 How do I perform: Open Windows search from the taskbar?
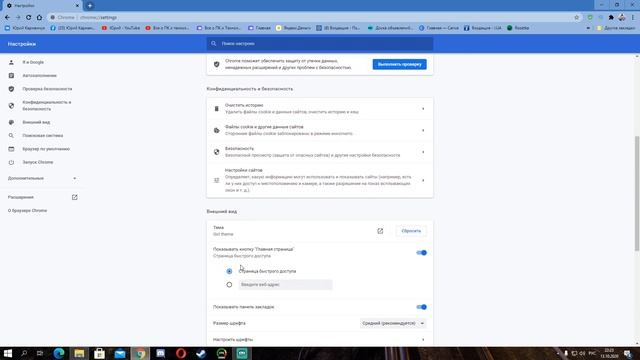click(x=24, y=353)
